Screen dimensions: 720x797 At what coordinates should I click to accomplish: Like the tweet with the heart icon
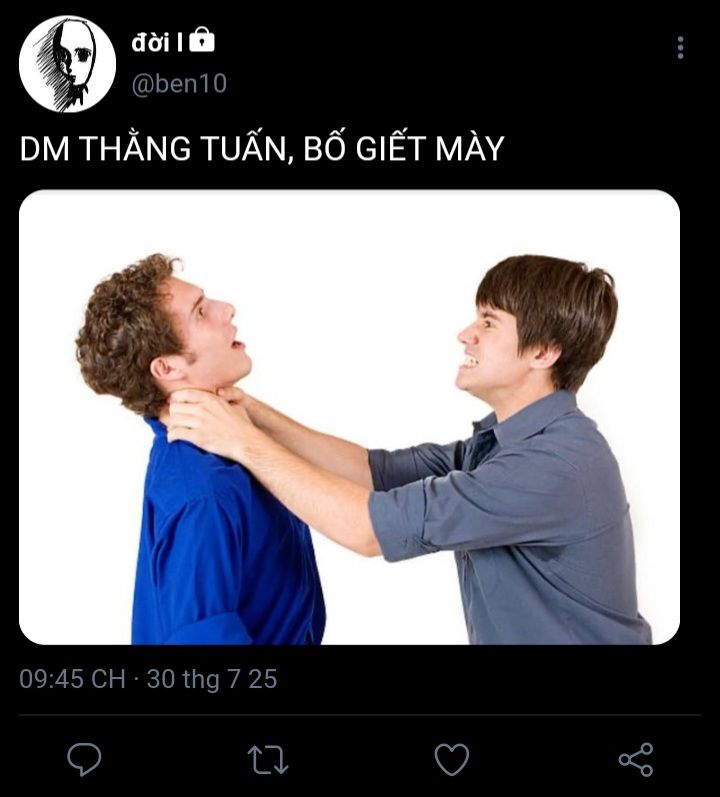click(x=452, y=759)
